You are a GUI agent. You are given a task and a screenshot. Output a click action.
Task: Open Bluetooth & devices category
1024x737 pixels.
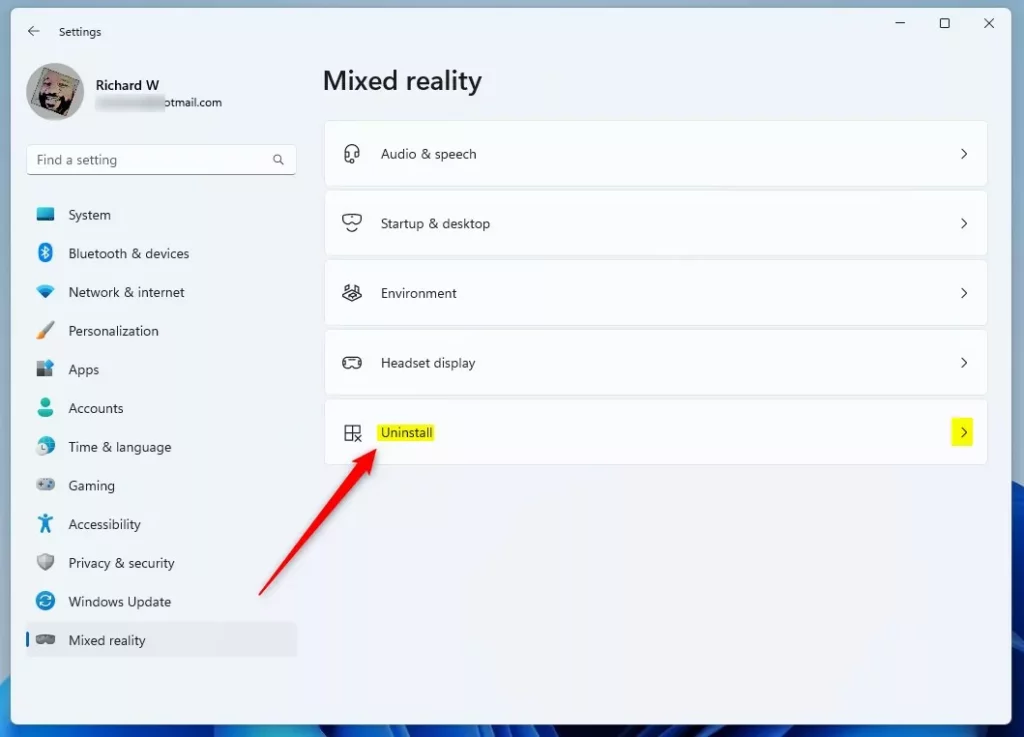(161, 253)
